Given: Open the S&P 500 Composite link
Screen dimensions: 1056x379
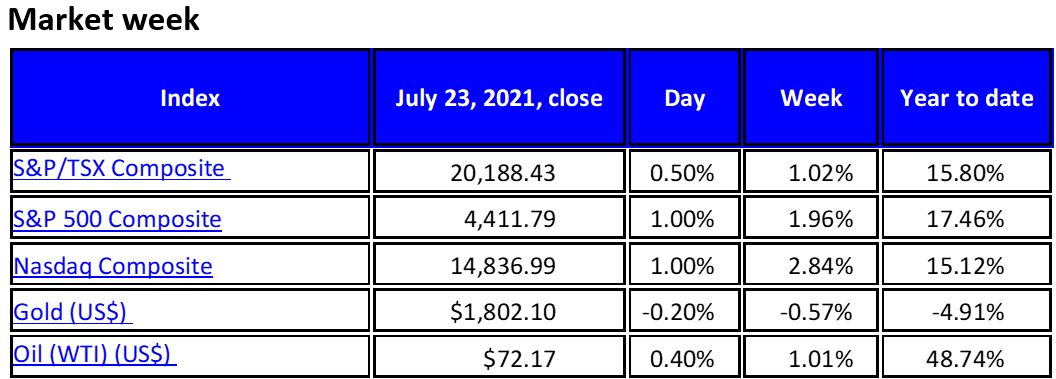Looking at the screenshot, I should [117, 219].
